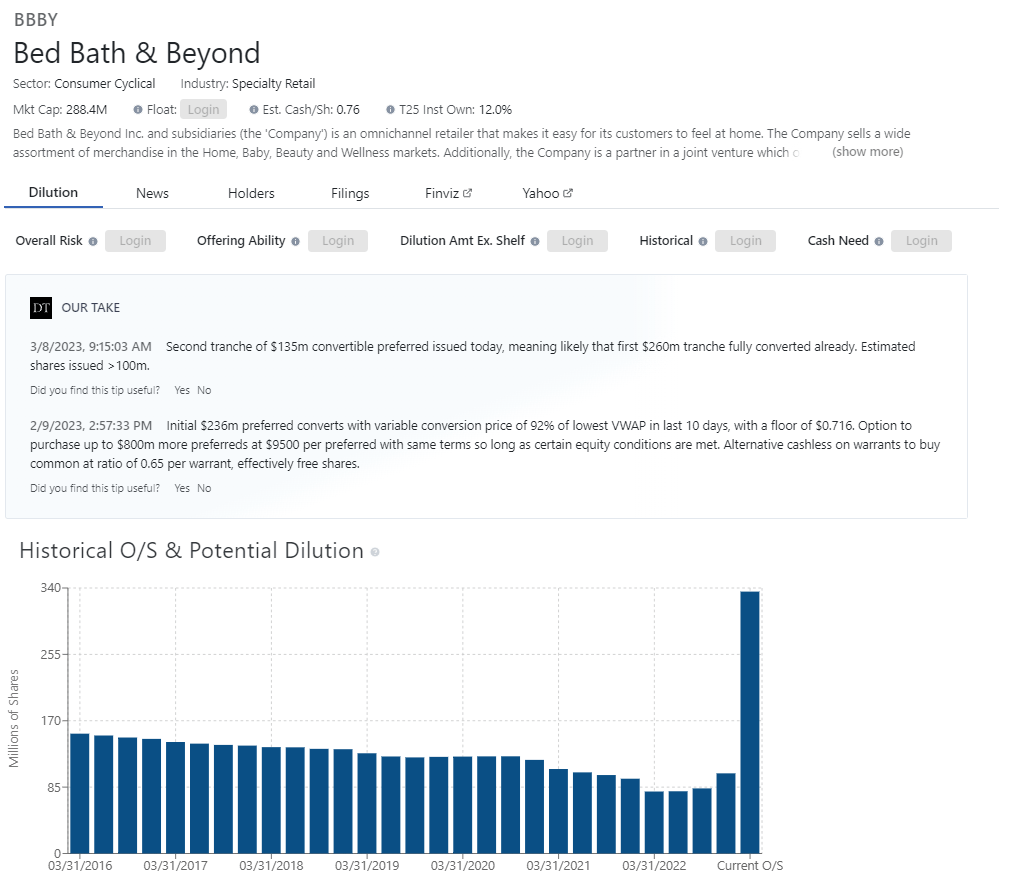The width and height of the screenshot is (1011, 871).
Task: Open the Filings tab
Action: pos(350,193)
